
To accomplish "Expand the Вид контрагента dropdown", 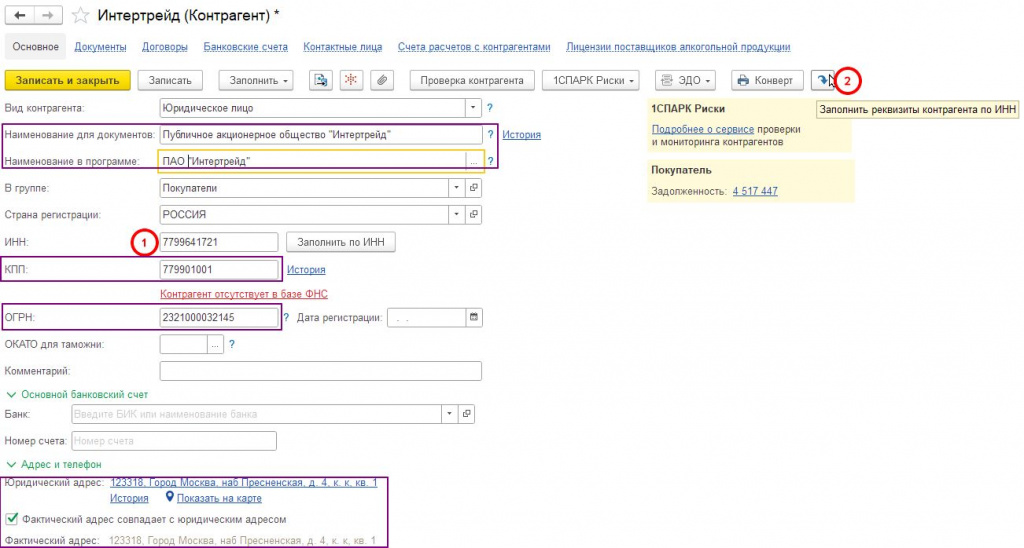I will 473,107.
